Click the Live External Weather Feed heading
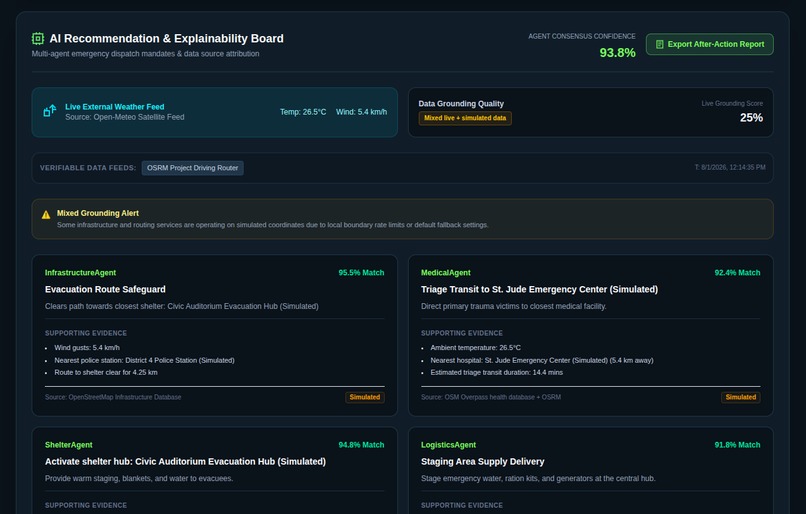 [x=115, y=107]
